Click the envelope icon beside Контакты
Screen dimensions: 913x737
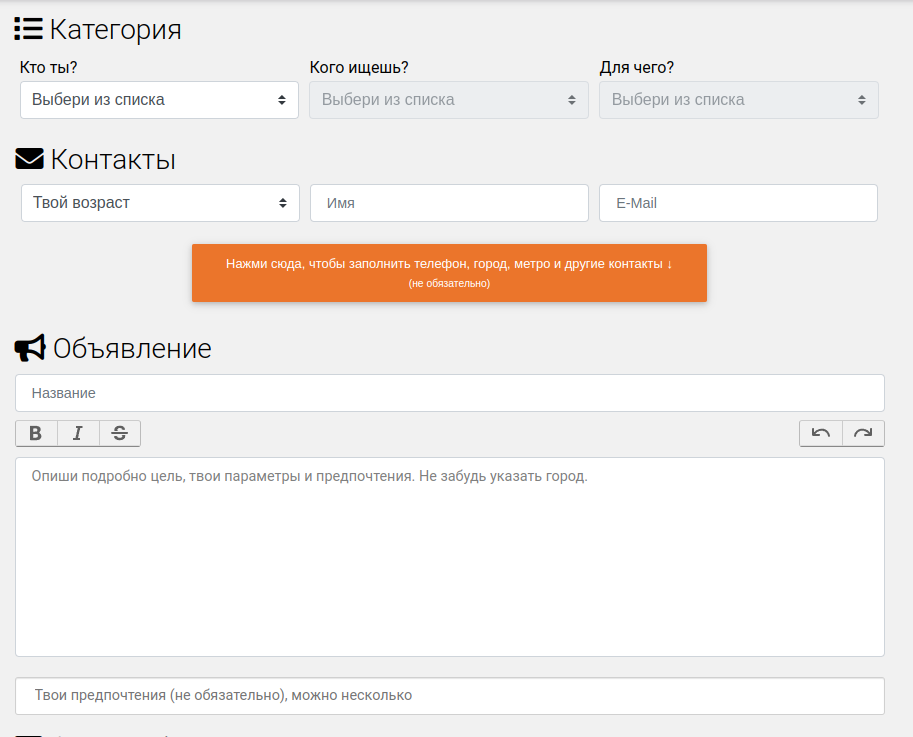click(x=29, y=158)
